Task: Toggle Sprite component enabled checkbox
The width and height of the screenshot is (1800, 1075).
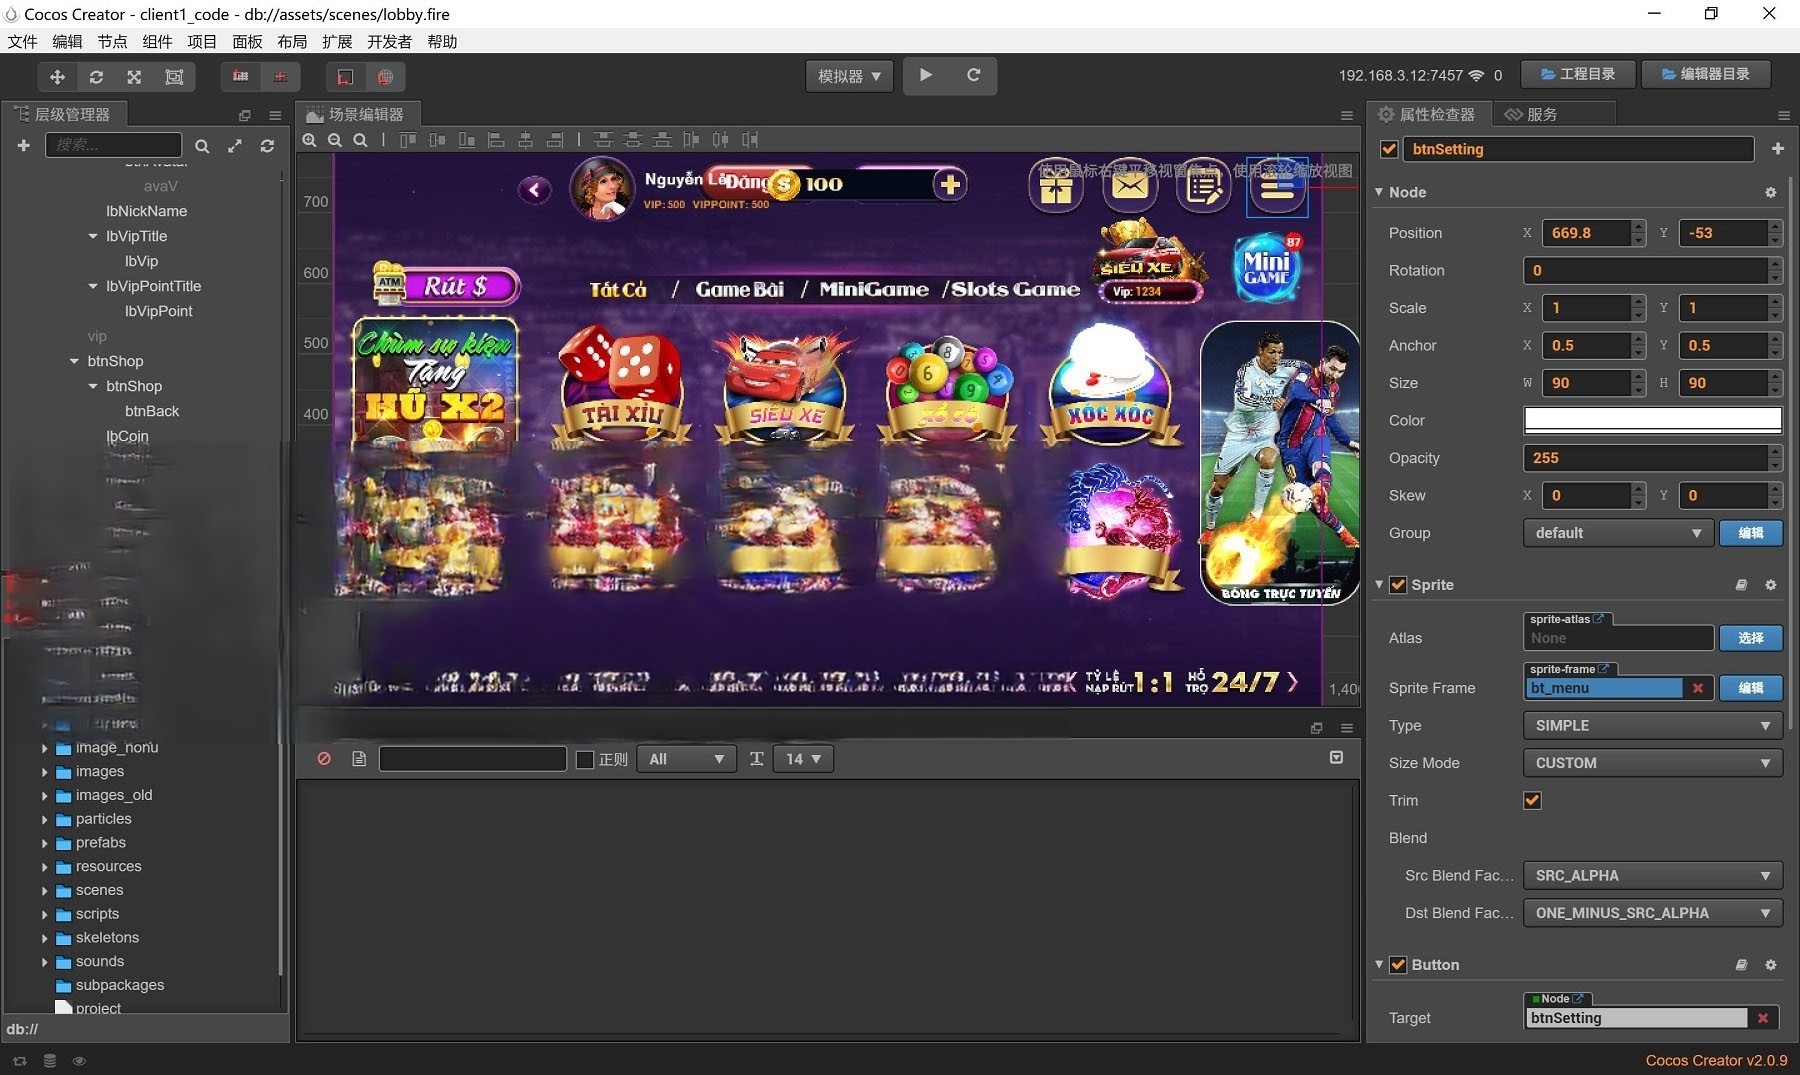Action: [1398, 585]
